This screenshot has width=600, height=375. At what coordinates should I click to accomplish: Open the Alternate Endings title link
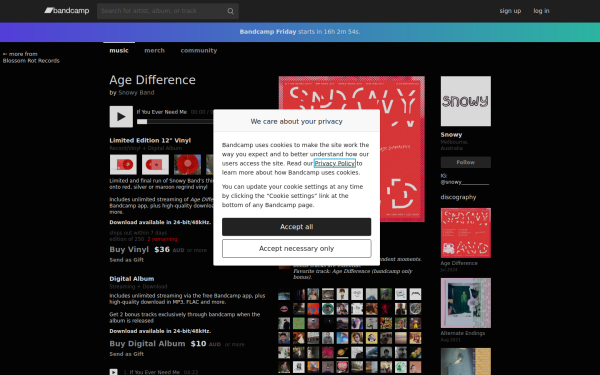tap(463, 333)
